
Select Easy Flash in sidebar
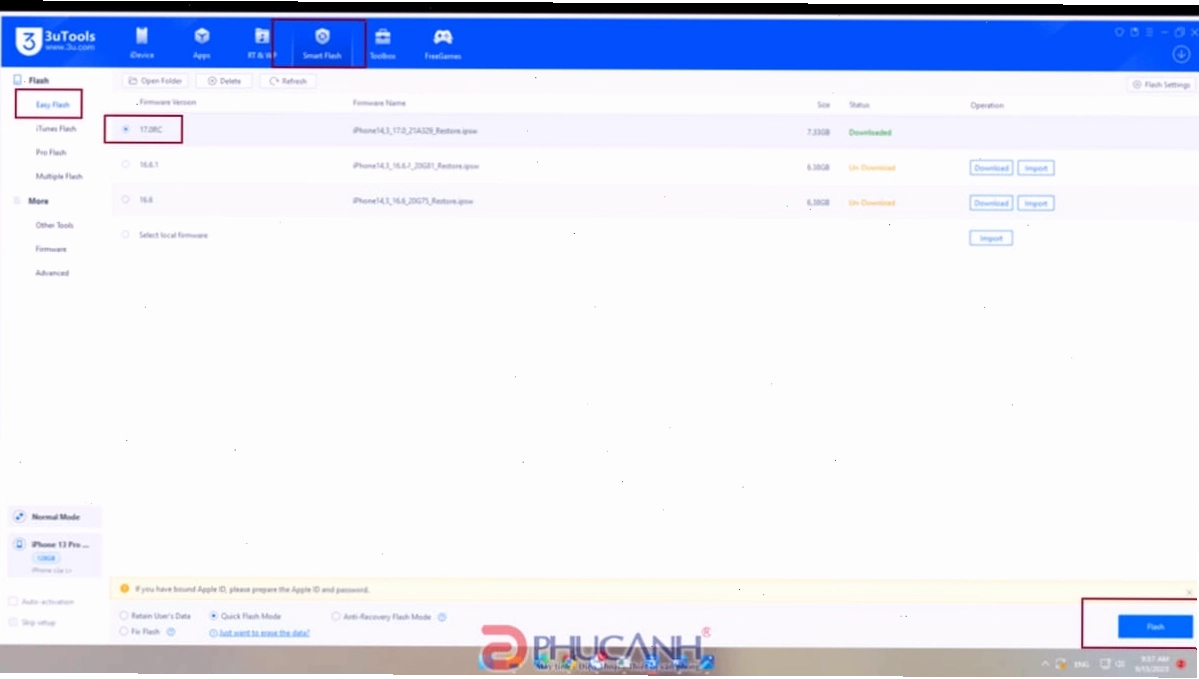pos(53,104)
